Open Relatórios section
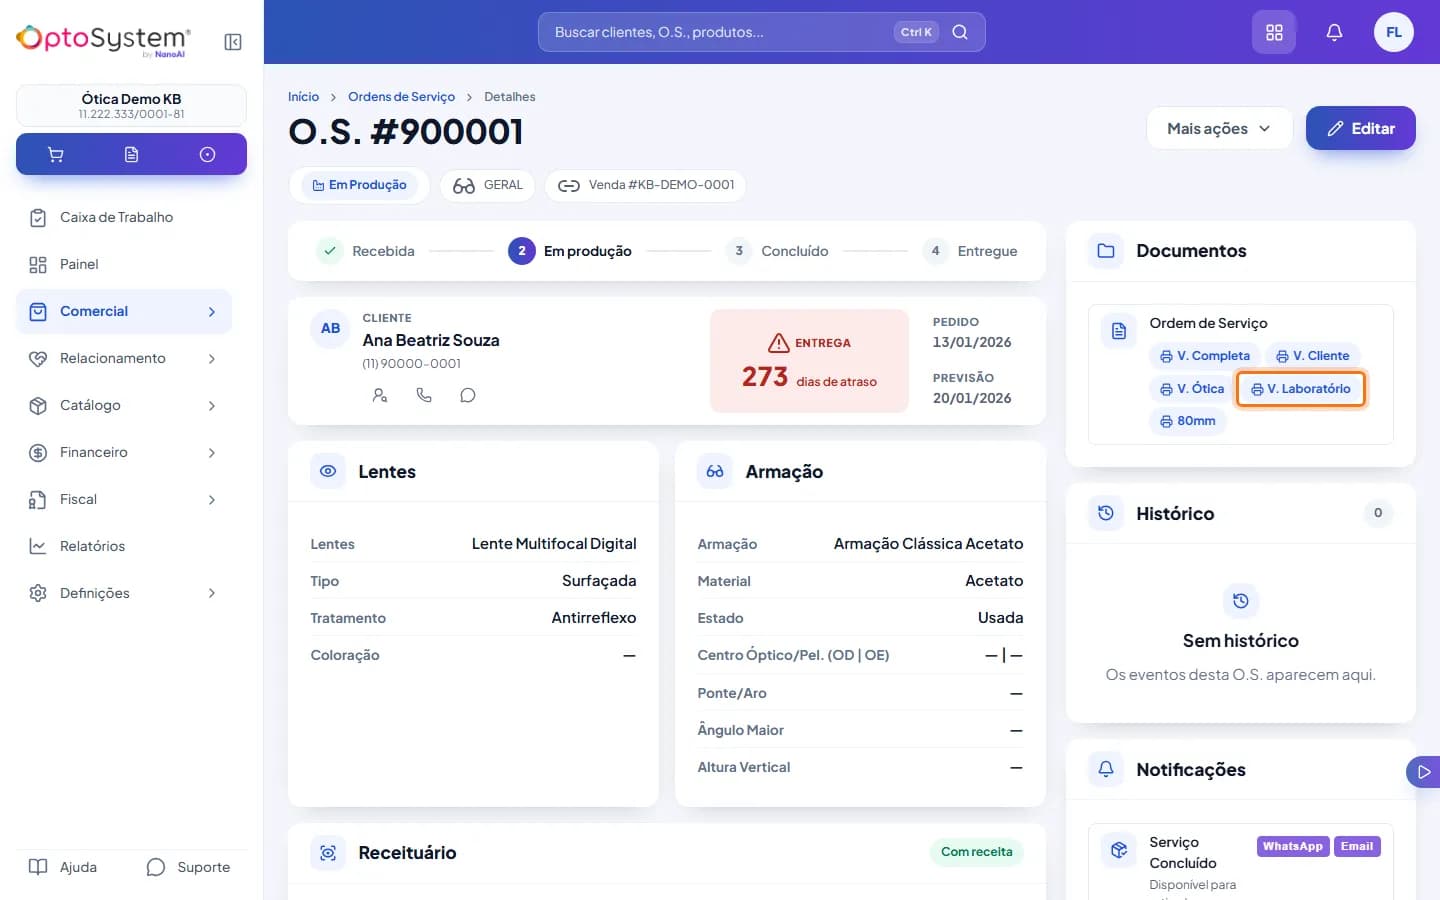Screen dimensions: 1440x900 pyautogui.click(x=124, y=546)
